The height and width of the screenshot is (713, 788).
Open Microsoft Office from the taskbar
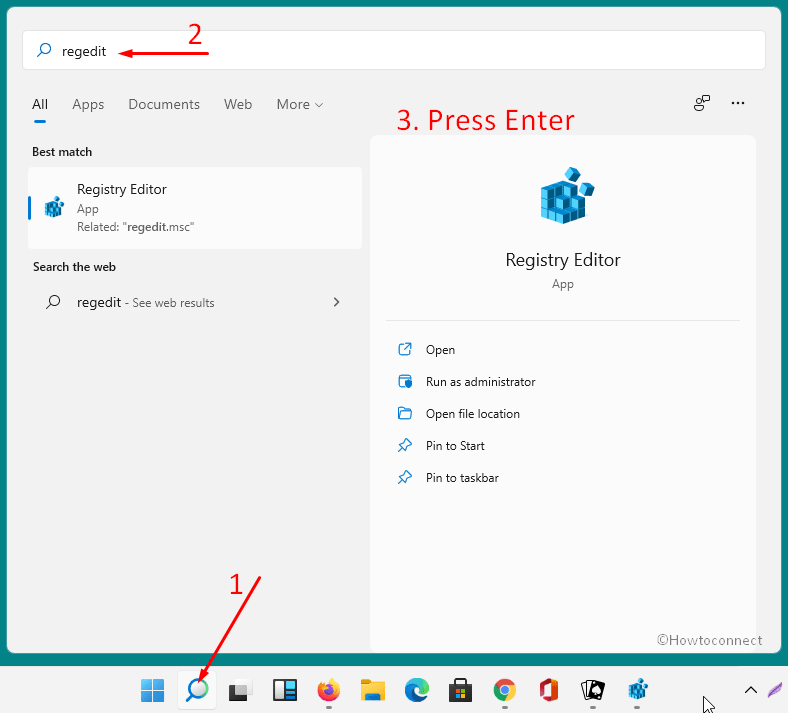pos(549,690)
